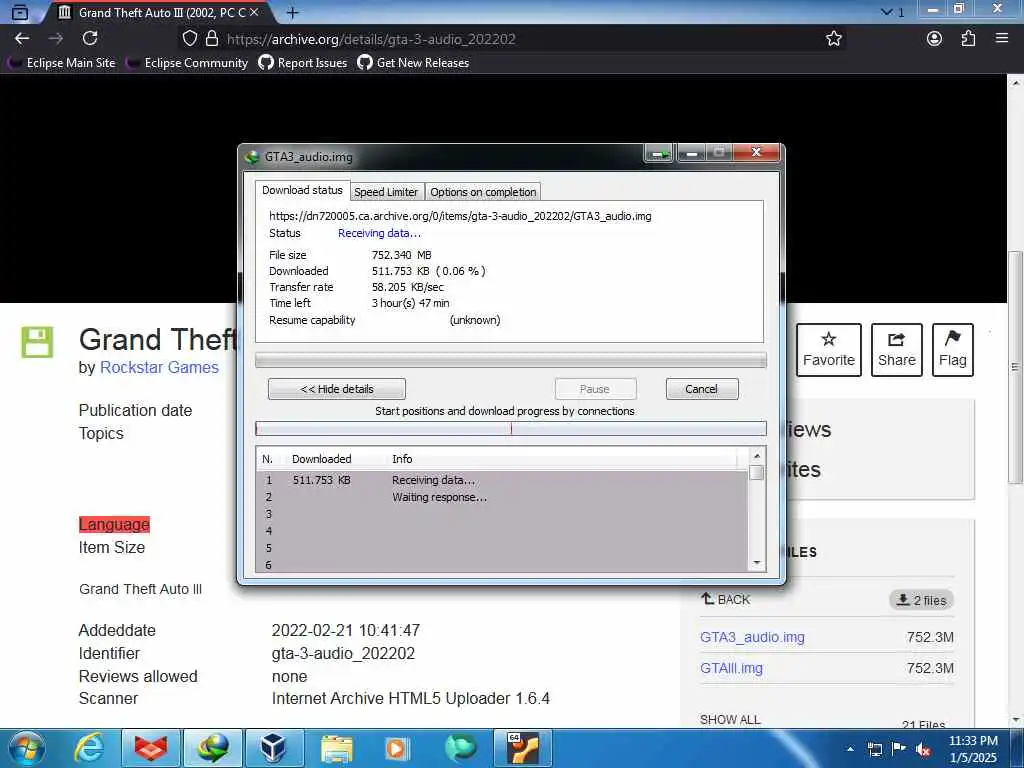Open the Windows Start button

pos(25,748)
